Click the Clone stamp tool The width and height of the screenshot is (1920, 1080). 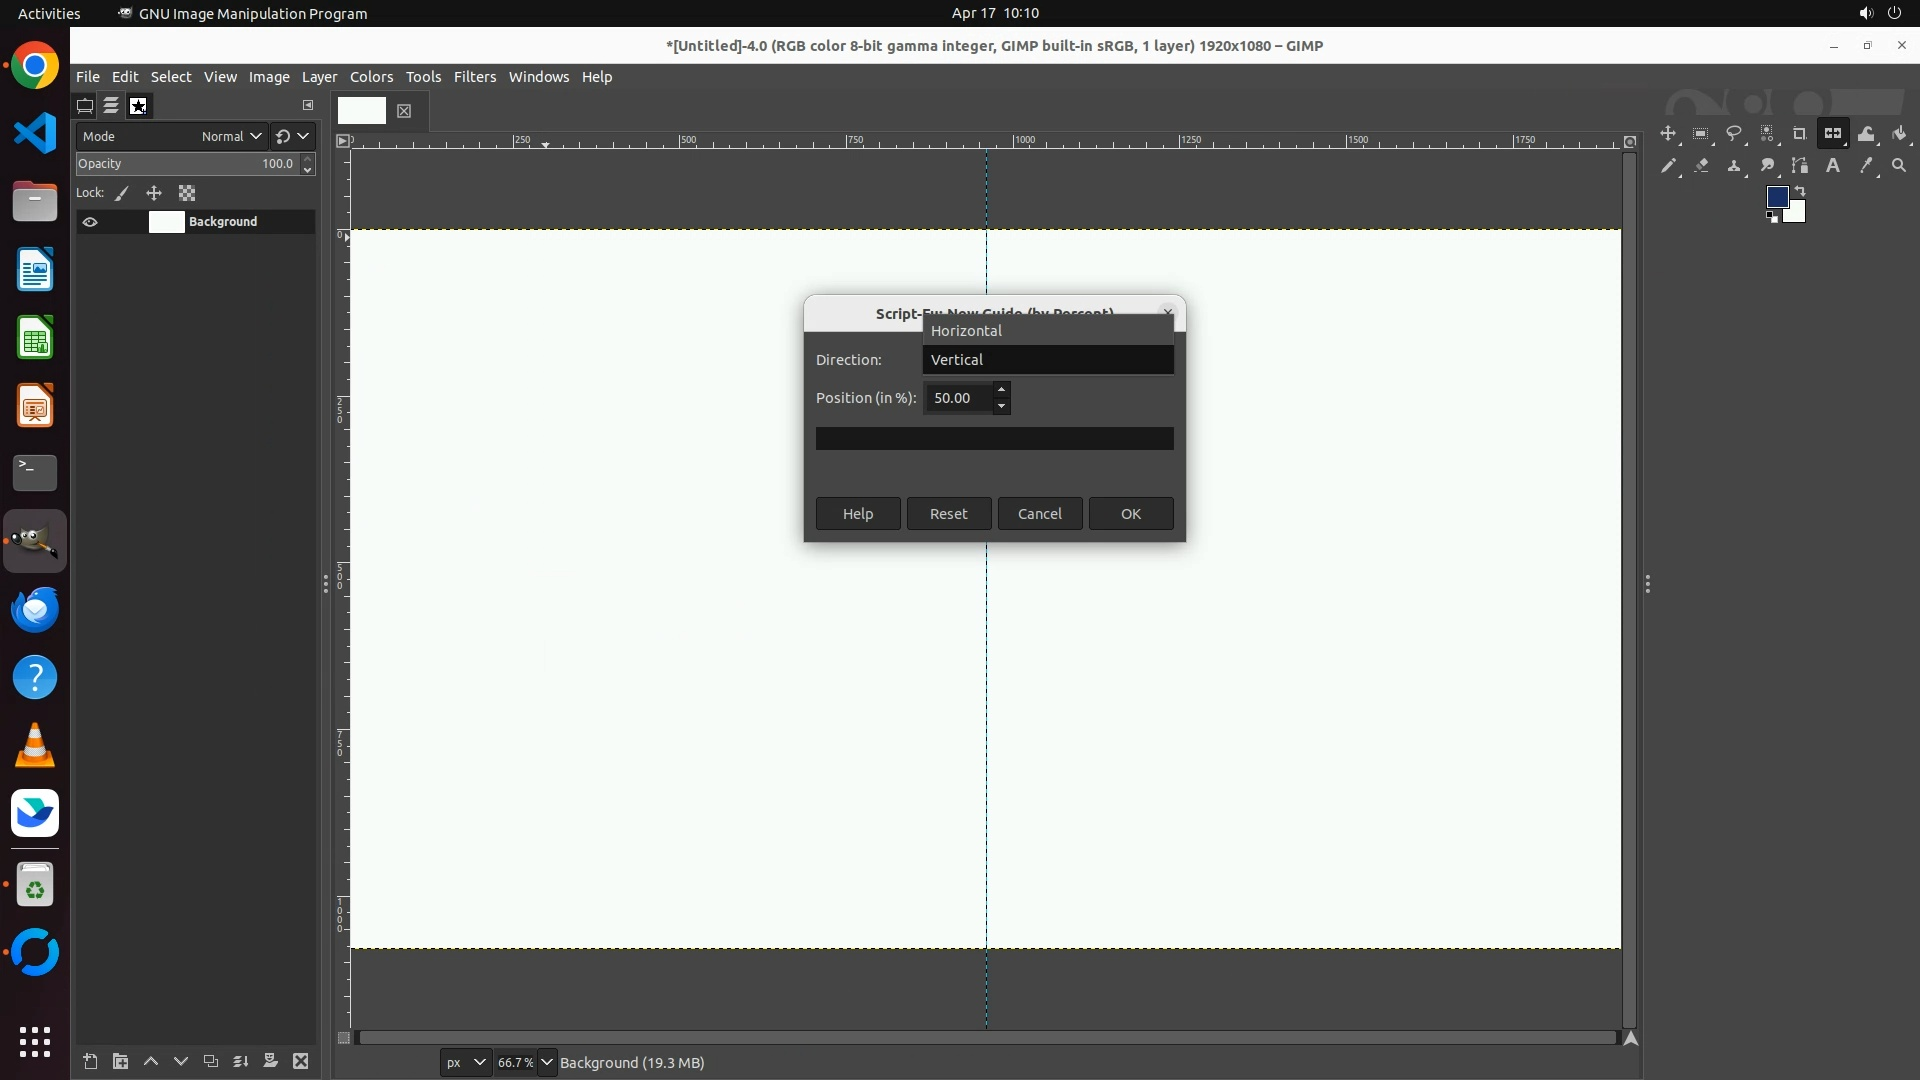click(1734, 166)
